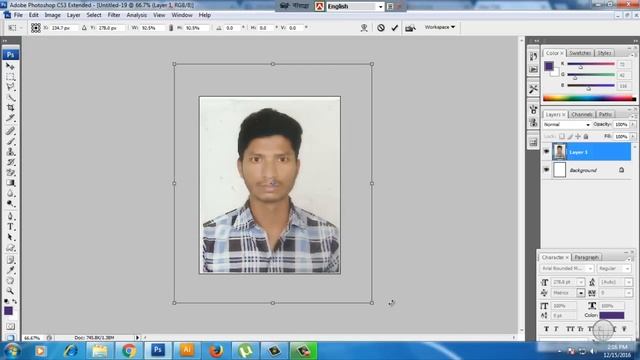Select the Layer 1 row
This screenshot has width=640, height=360.
(587, 152)
